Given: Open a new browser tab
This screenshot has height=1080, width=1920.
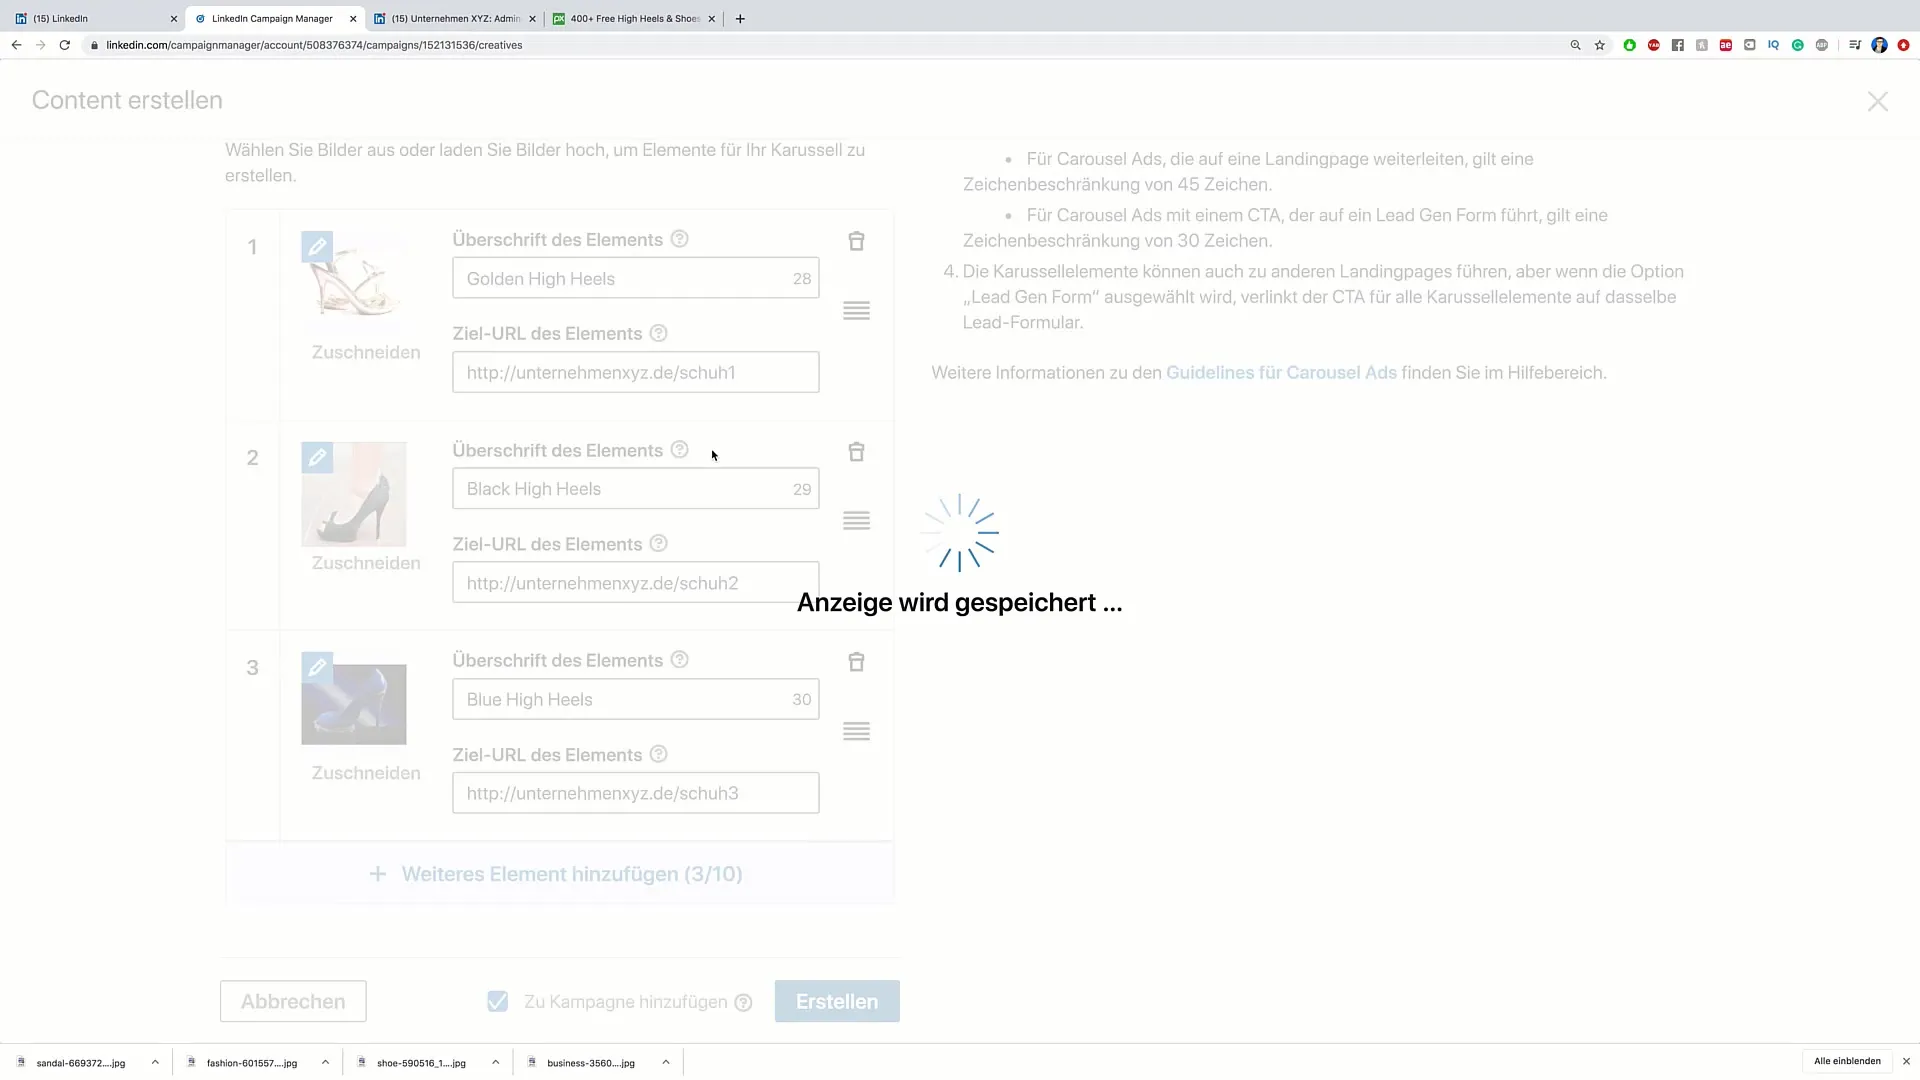Looking at the screenshot, I should coord(740,18).
